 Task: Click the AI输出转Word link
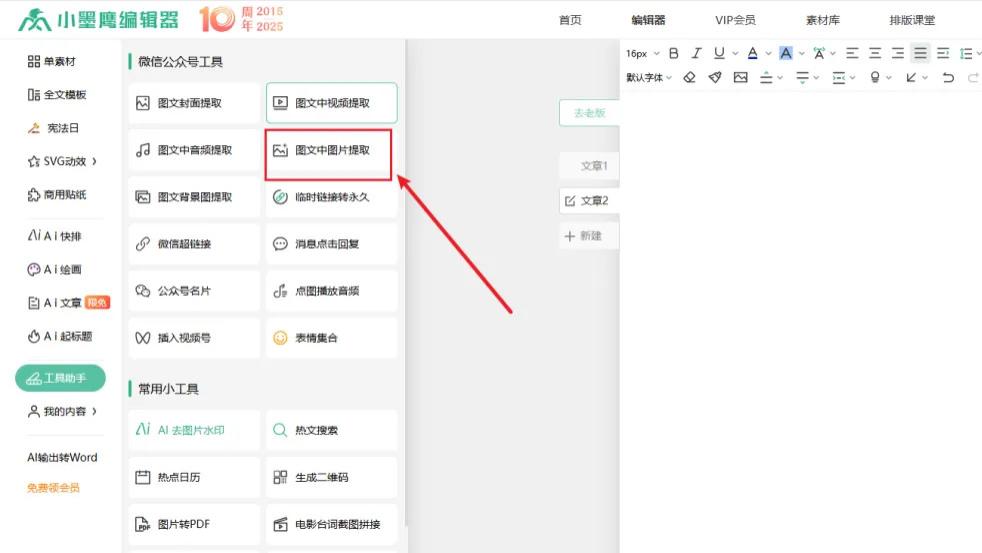62,458
